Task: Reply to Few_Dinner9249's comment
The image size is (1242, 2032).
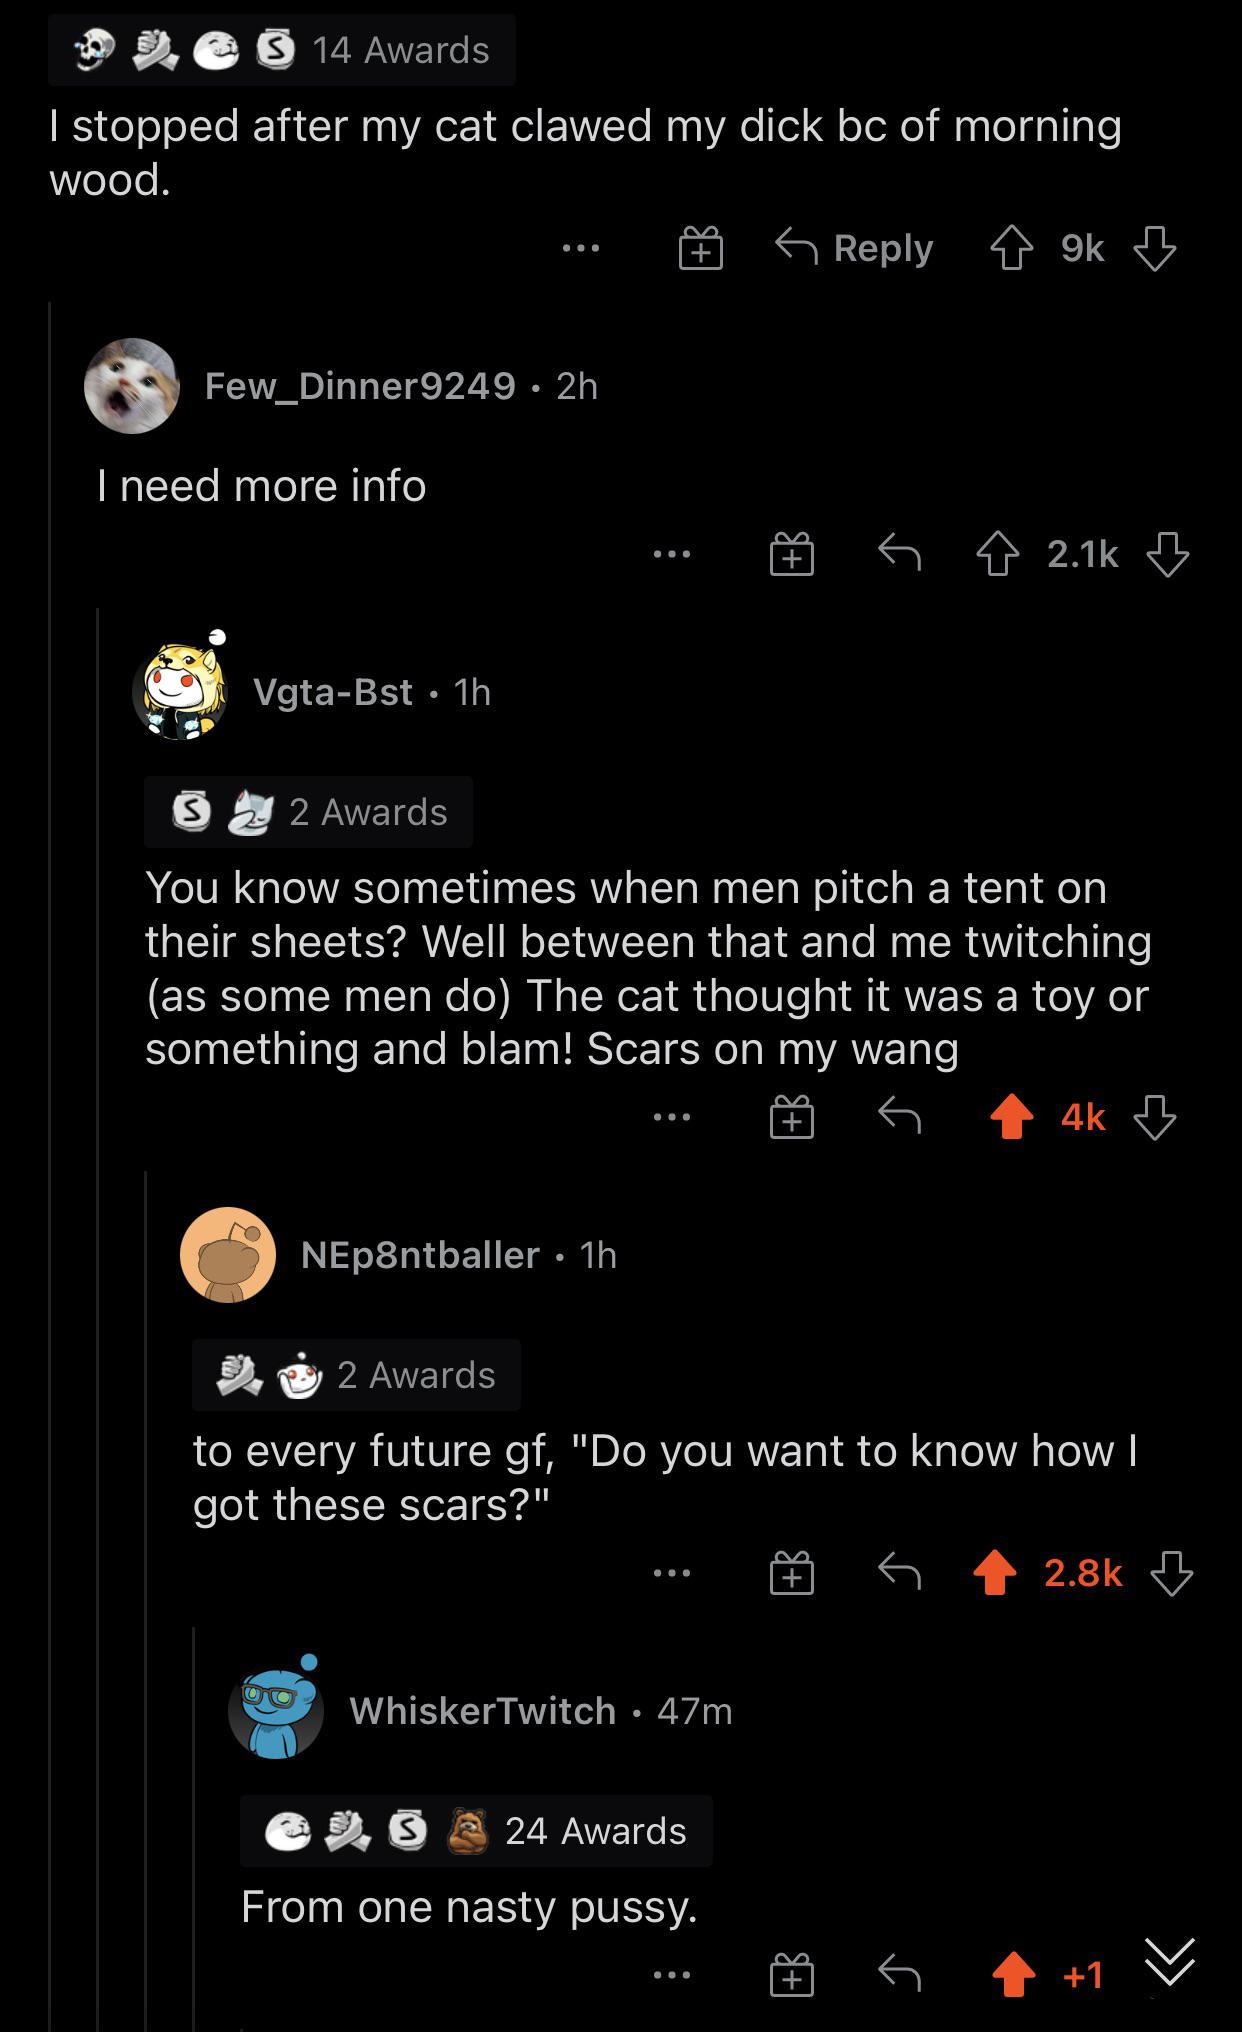Action: click(898, 553)
